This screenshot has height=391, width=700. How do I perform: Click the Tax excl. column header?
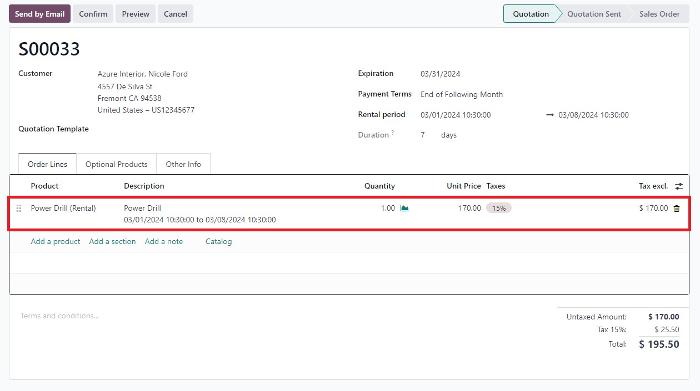pos(653,186)
